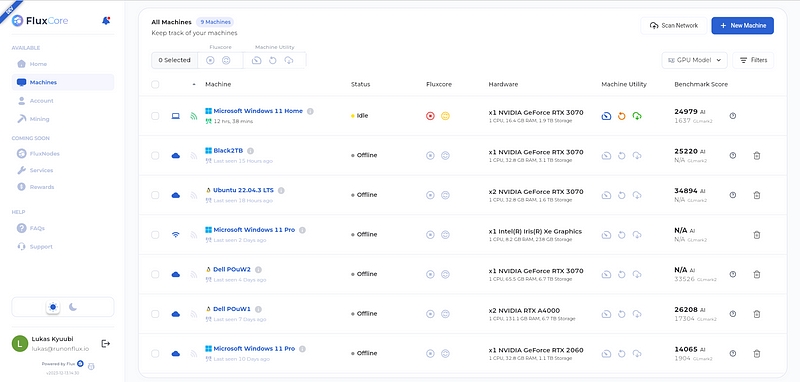Open the Black2TB machine link

(x=228, y=150)
